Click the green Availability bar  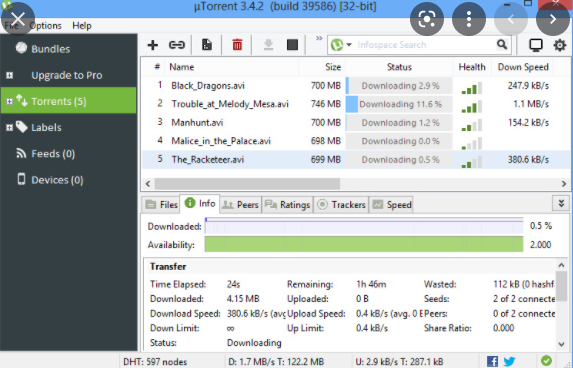pos(364,244)
